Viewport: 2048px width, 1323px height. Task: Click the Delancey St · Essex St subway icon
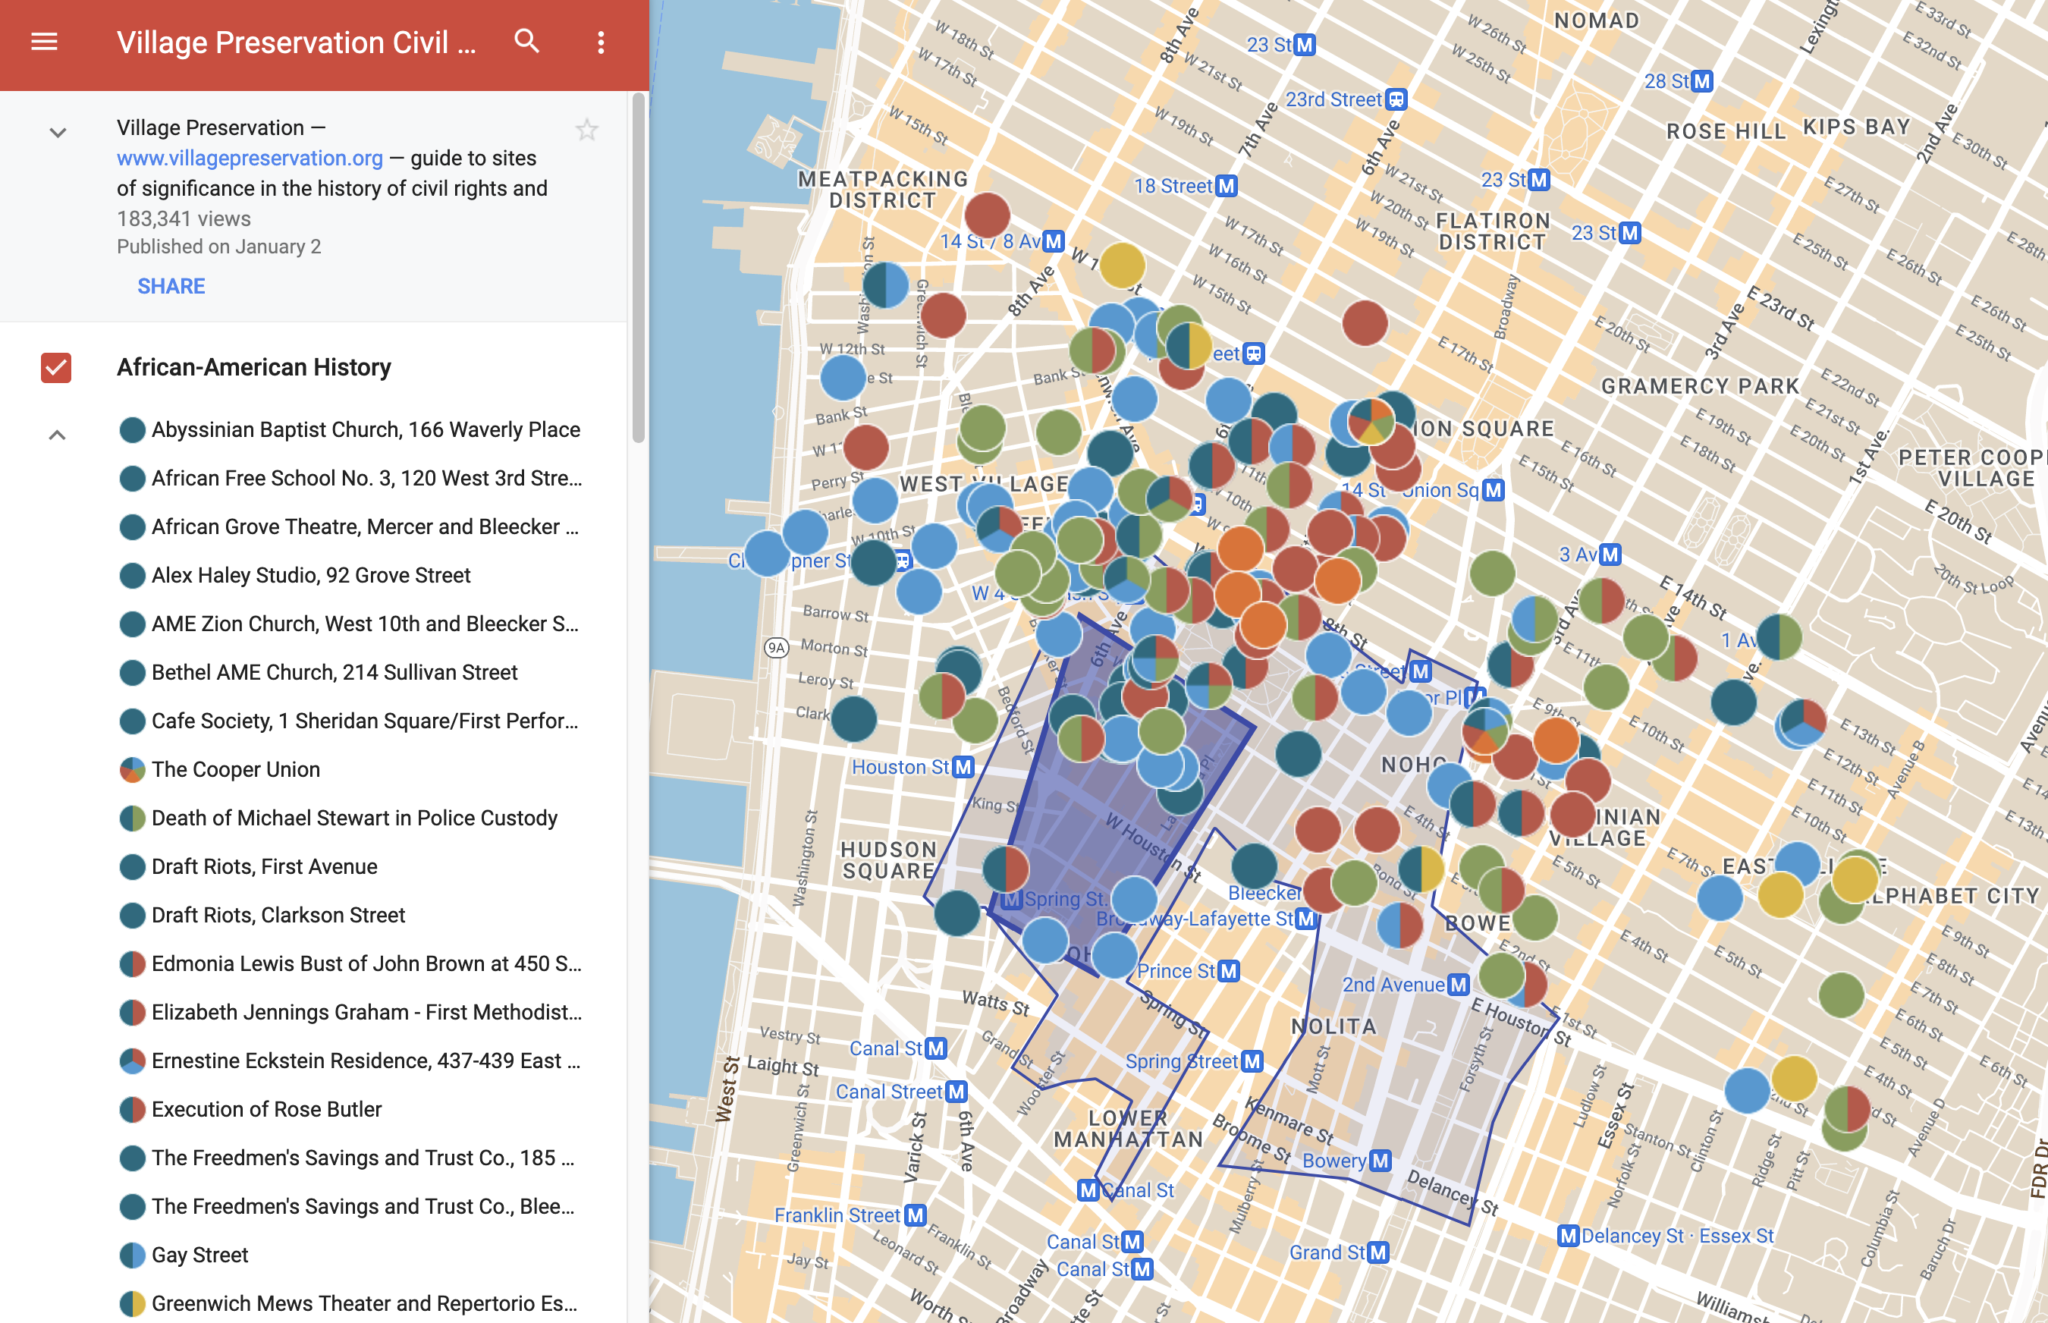point(1568,1236)
